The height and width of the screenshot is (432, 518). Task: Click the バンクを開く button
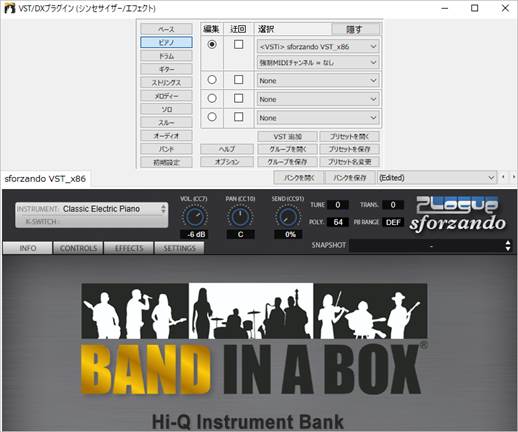pos(299,178)
